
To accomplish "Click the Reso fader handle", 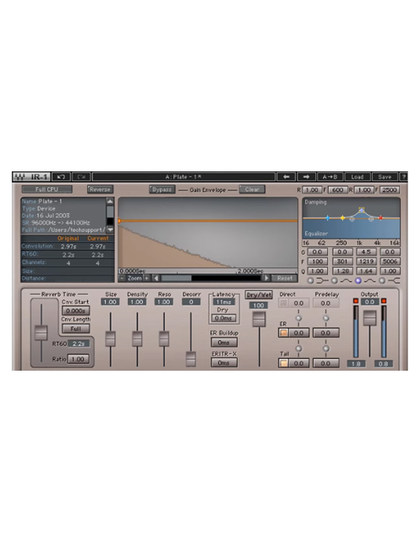I will tap(164, 339).
